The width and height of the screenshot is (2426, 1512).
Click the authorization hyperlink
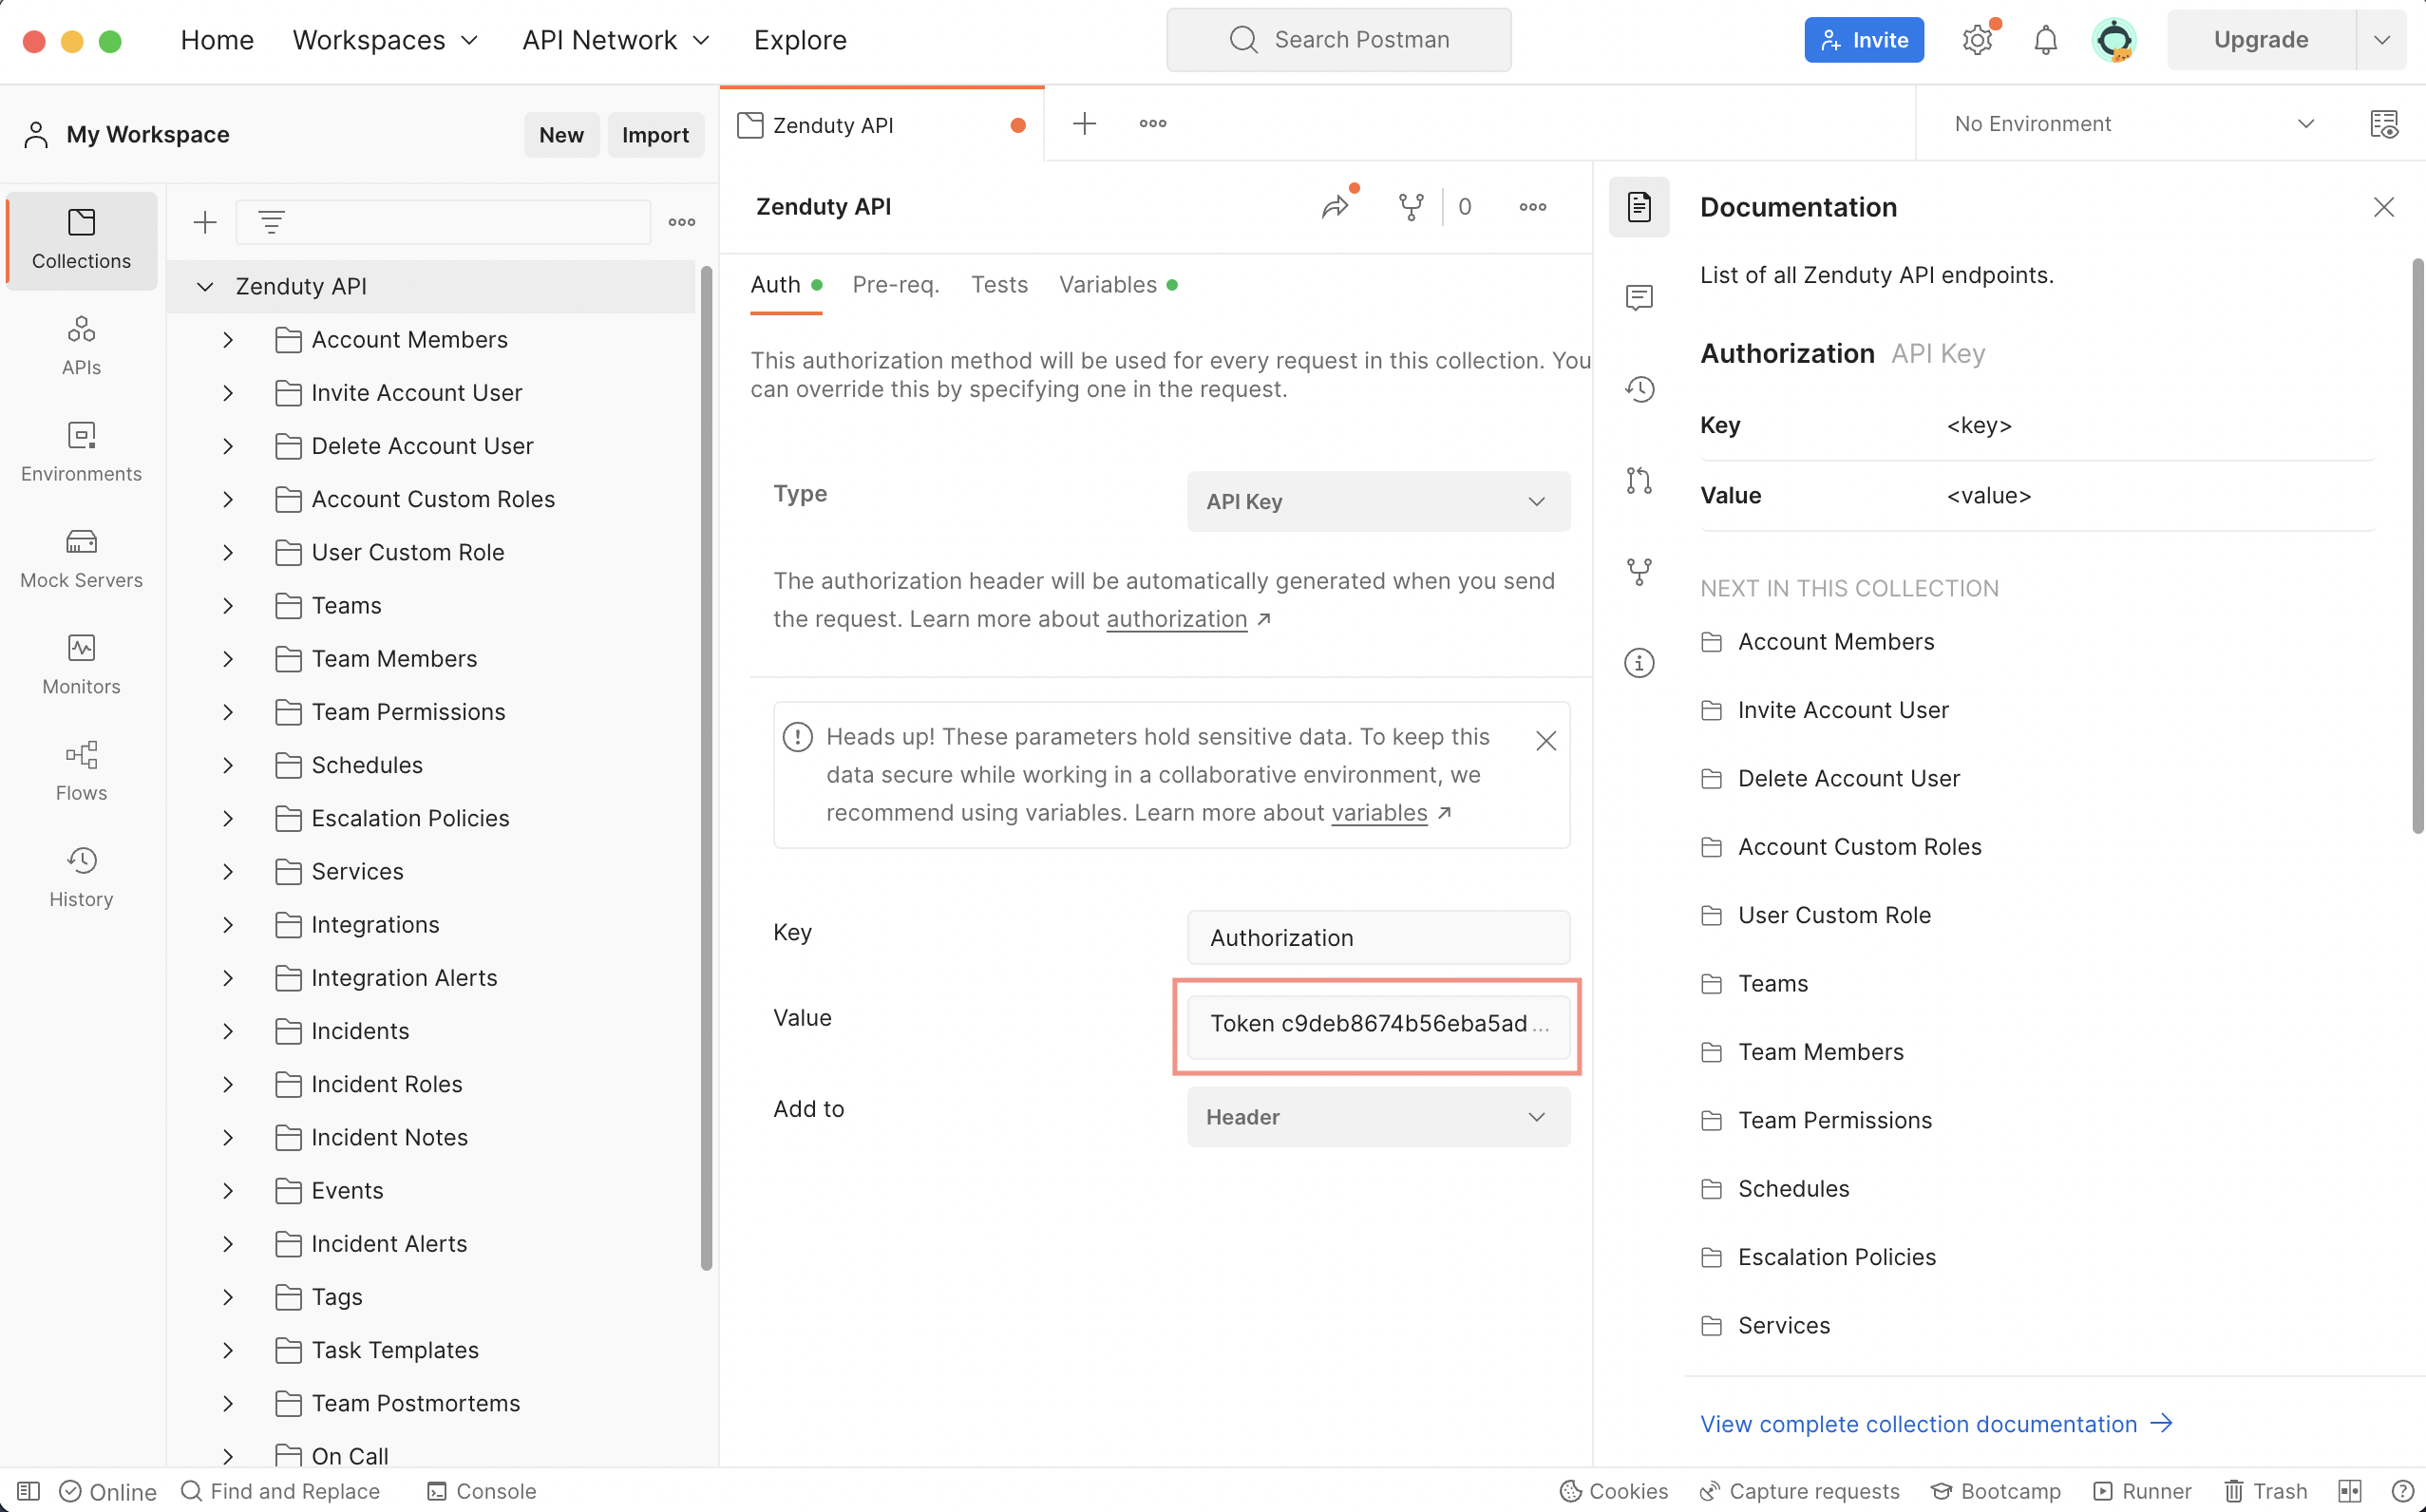[1177, 618]
